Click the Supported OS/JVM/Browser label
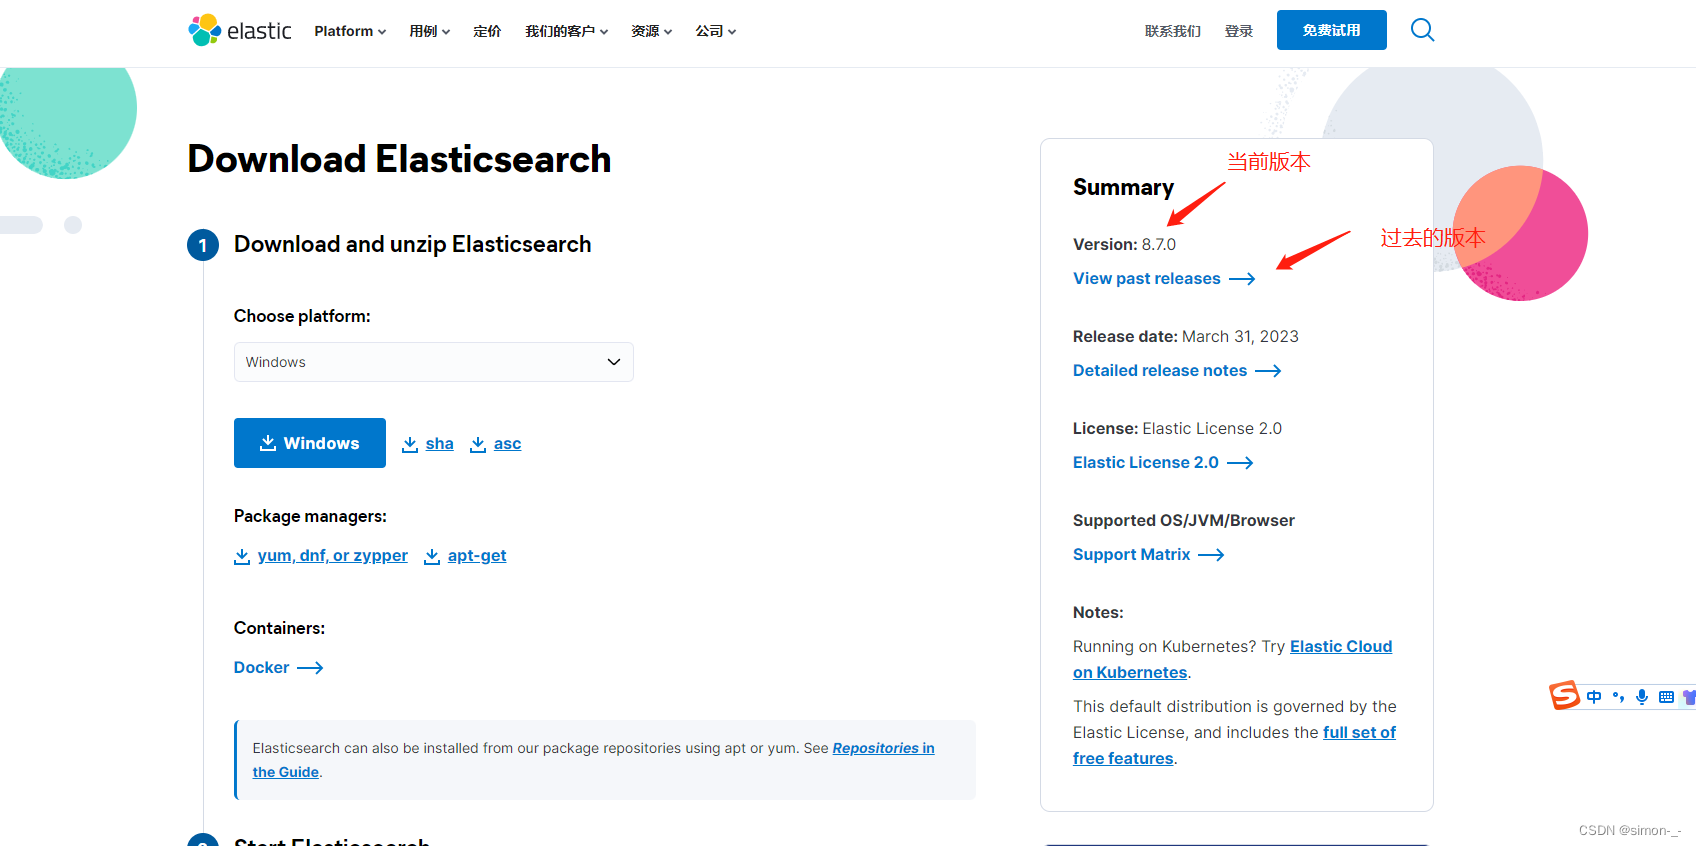Image resolution: width=1696 pixels, height=846 pixels. tap(1184, 521)
